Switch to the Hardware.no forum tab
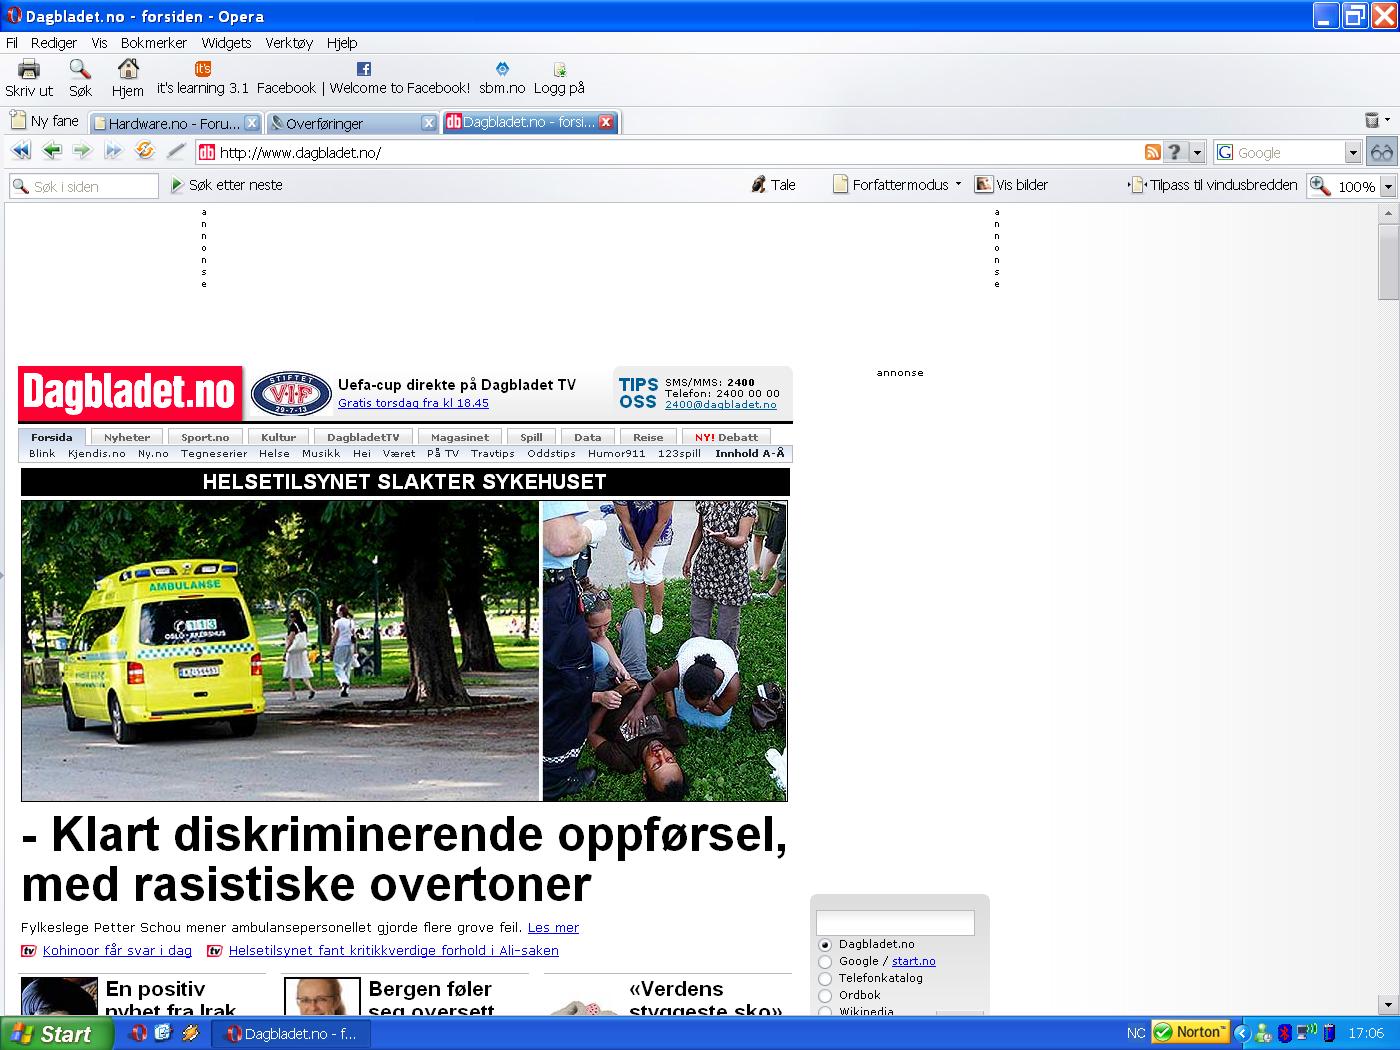The height and width of the screenshot is (1050, 1400). [x=173, y=123]
